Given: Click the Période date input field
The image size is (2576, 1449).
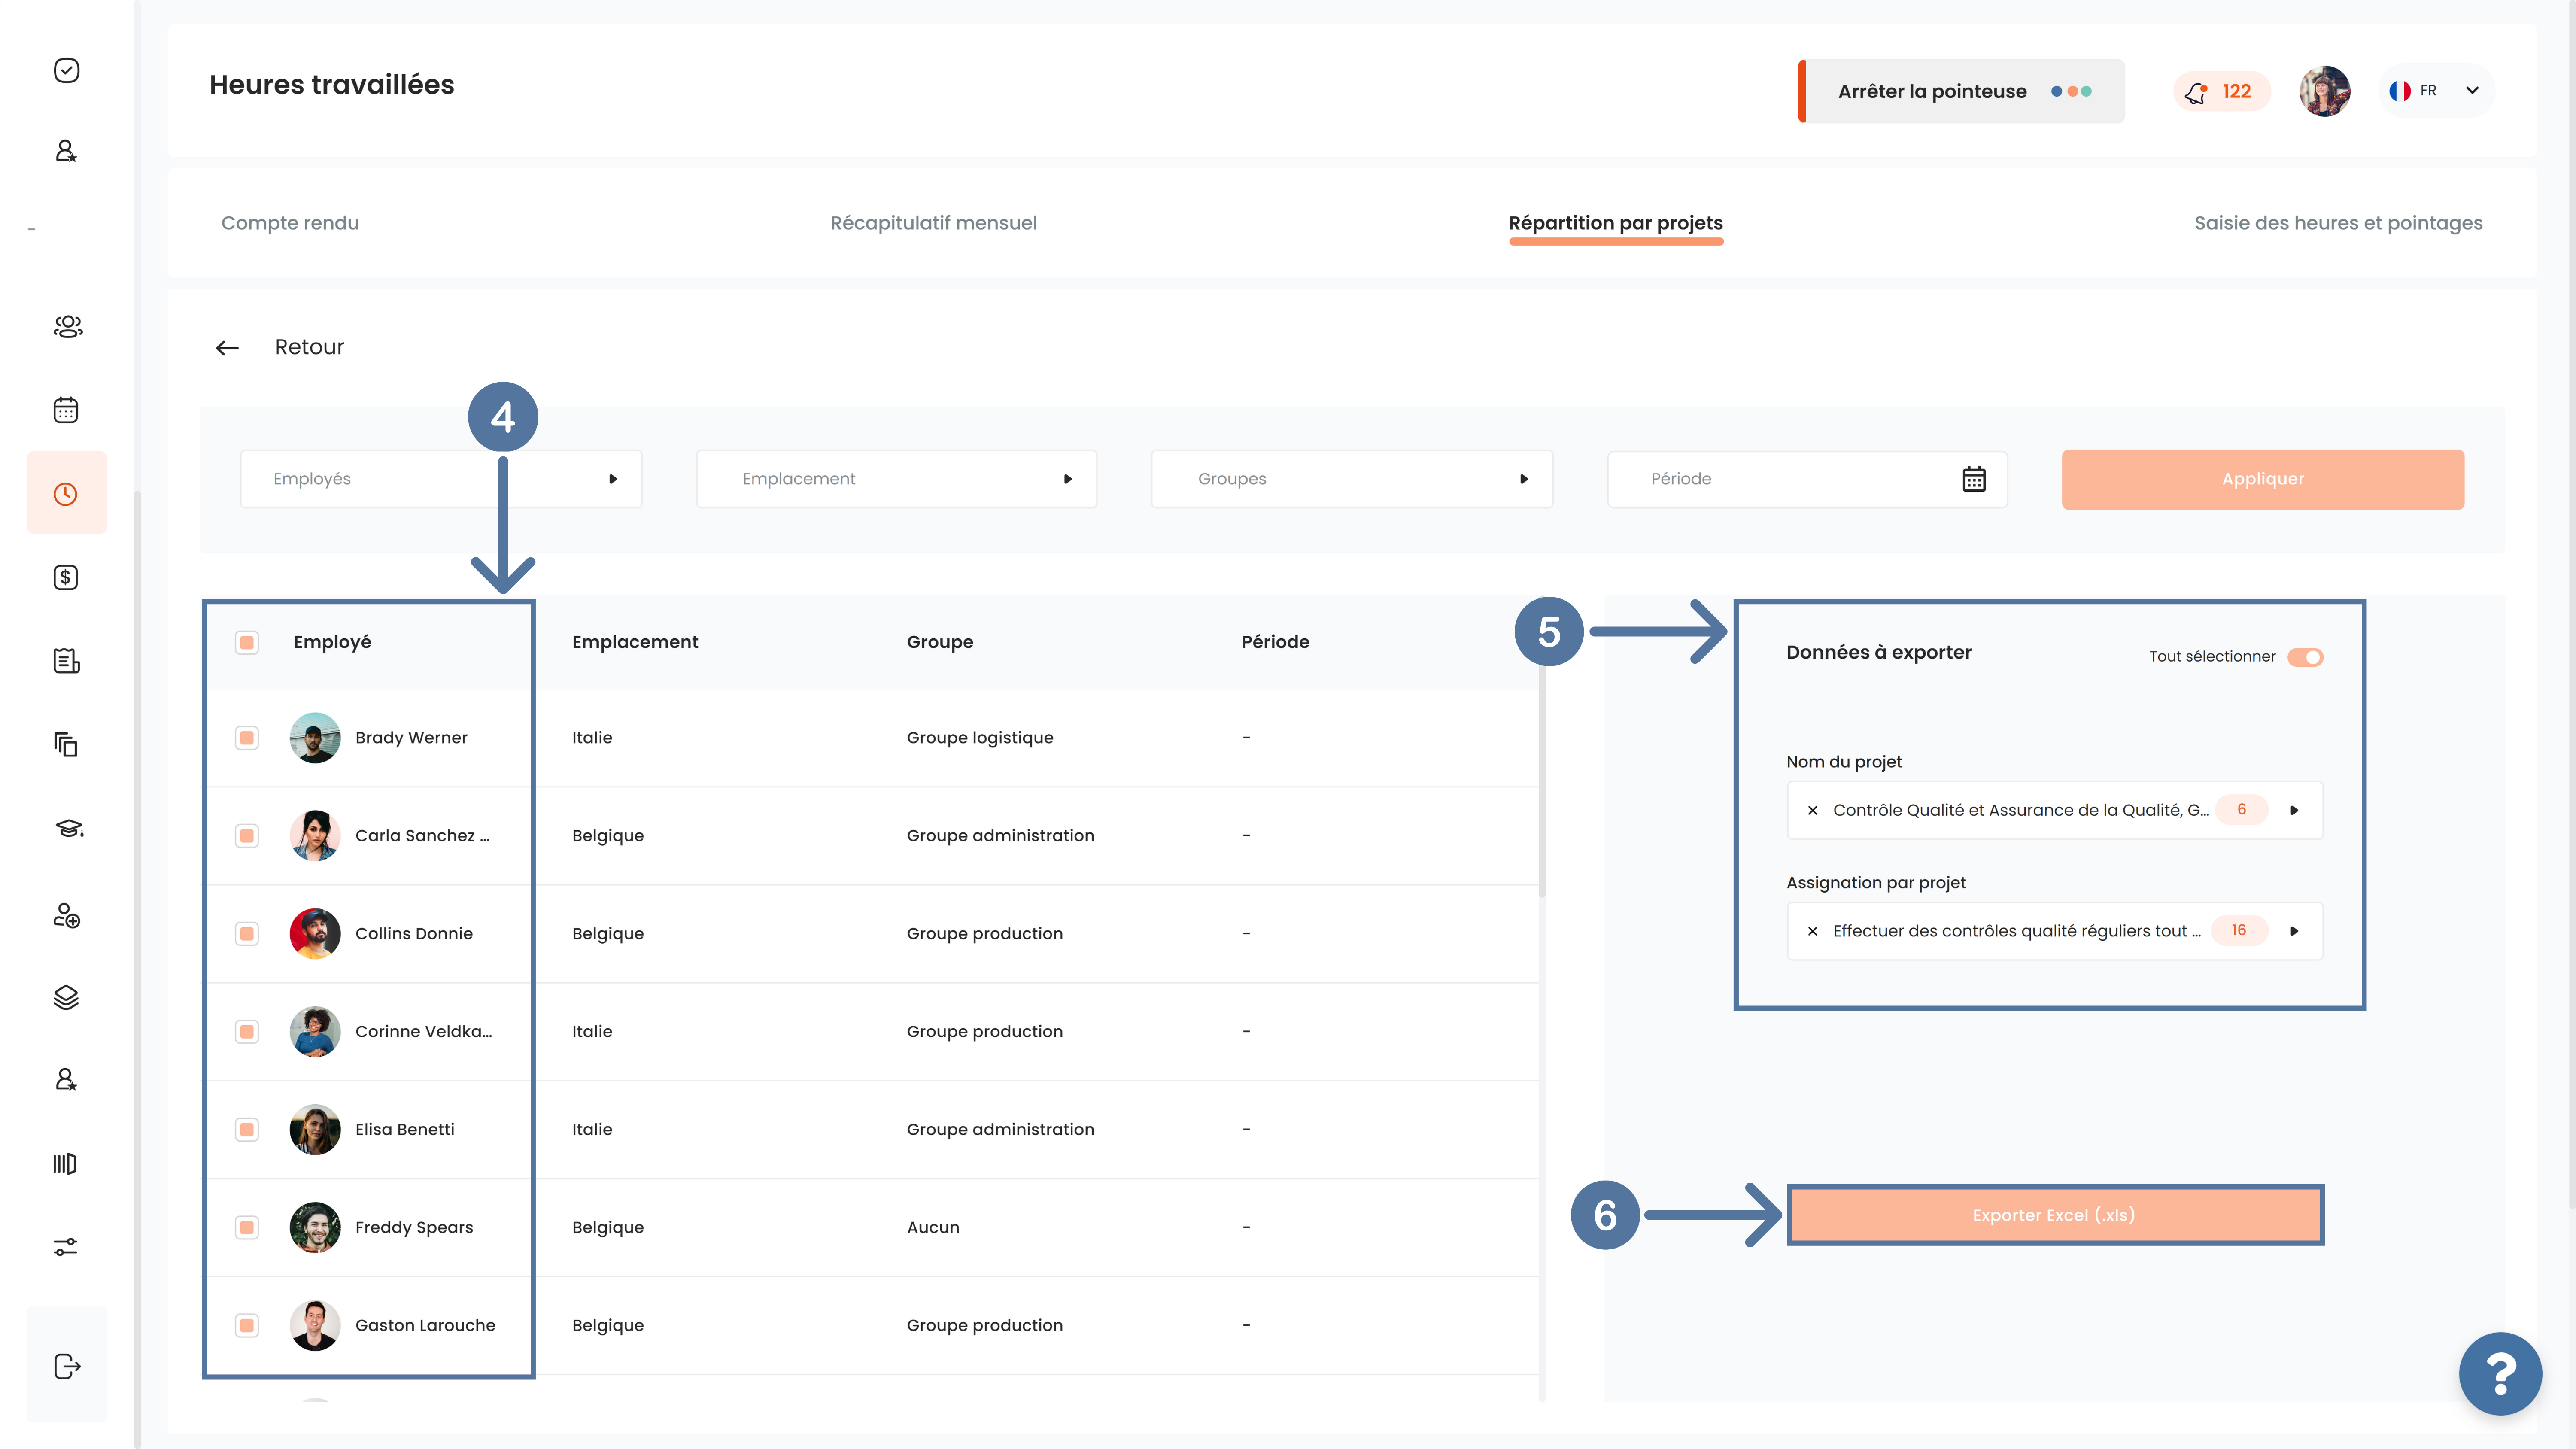Looking at the screenshot, I should [1807, 479].
